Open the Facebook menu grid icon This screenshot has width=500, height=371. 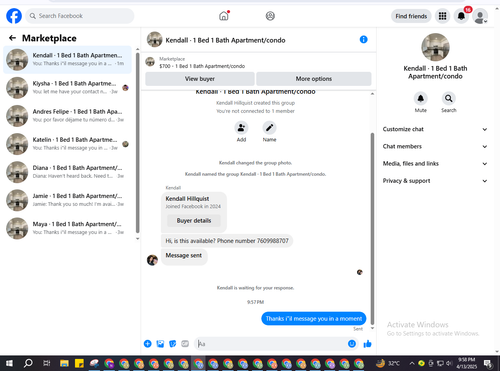pos(442,16)
